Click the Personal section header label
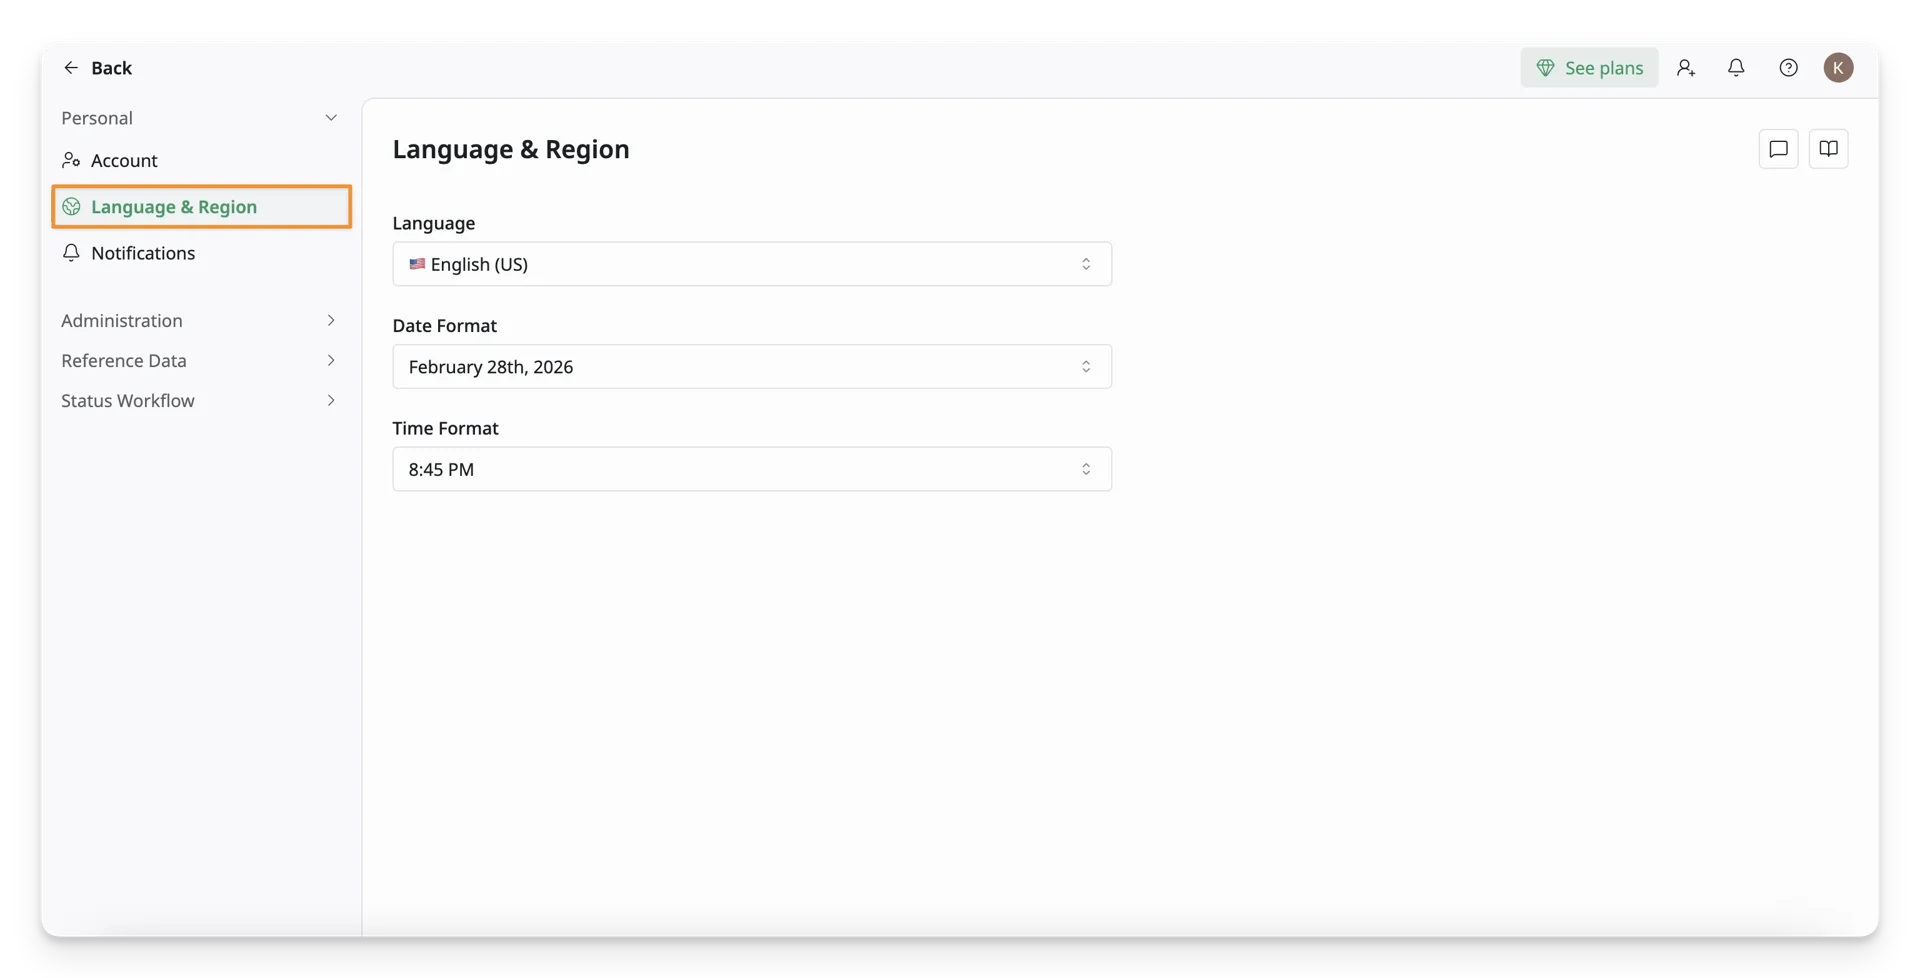The width and height of the screenshot is (1920, 978). coord(97,118)
